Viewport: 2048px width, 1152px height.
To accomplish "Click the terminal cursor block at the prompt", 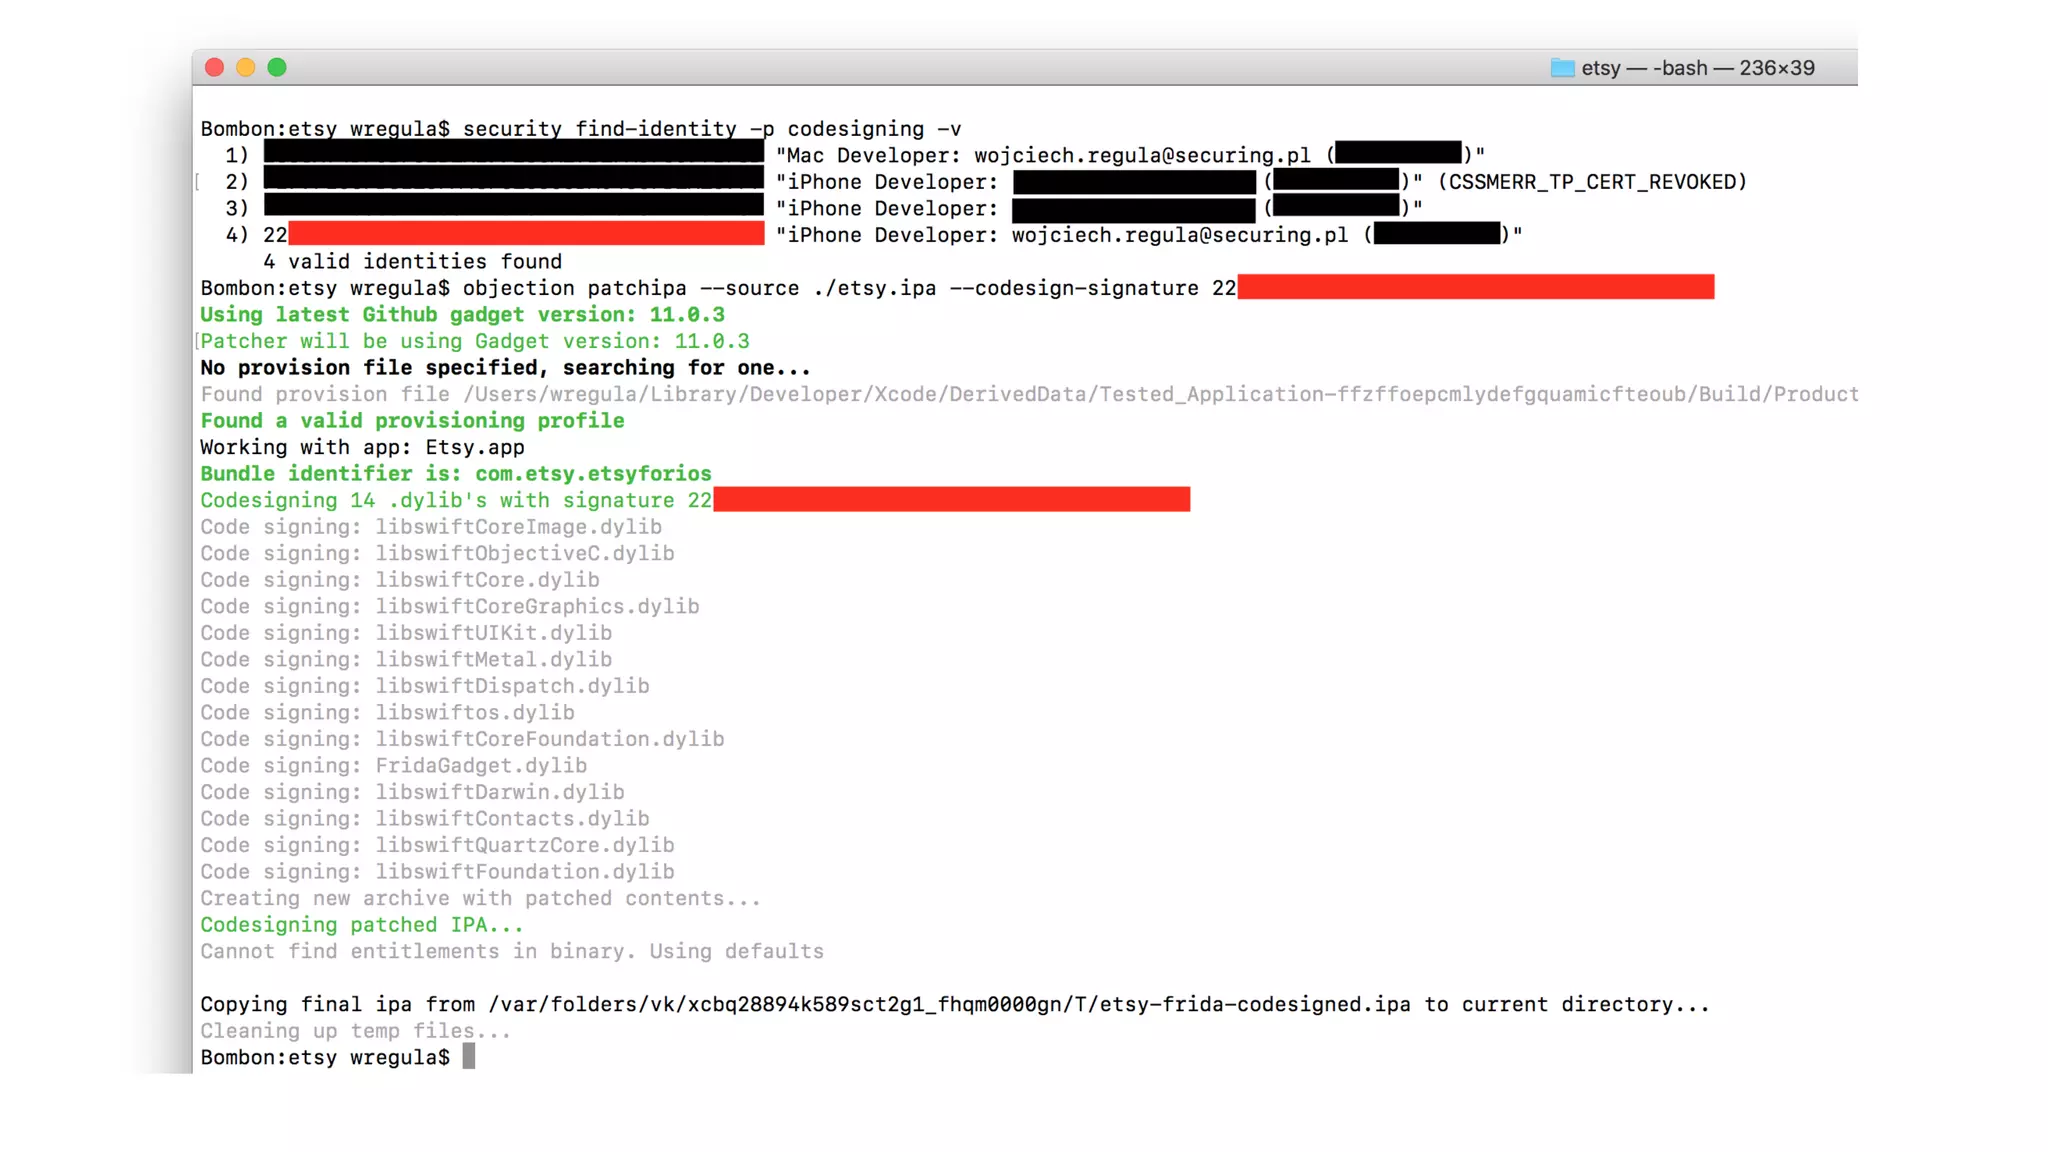I will tap(469, 1057).
